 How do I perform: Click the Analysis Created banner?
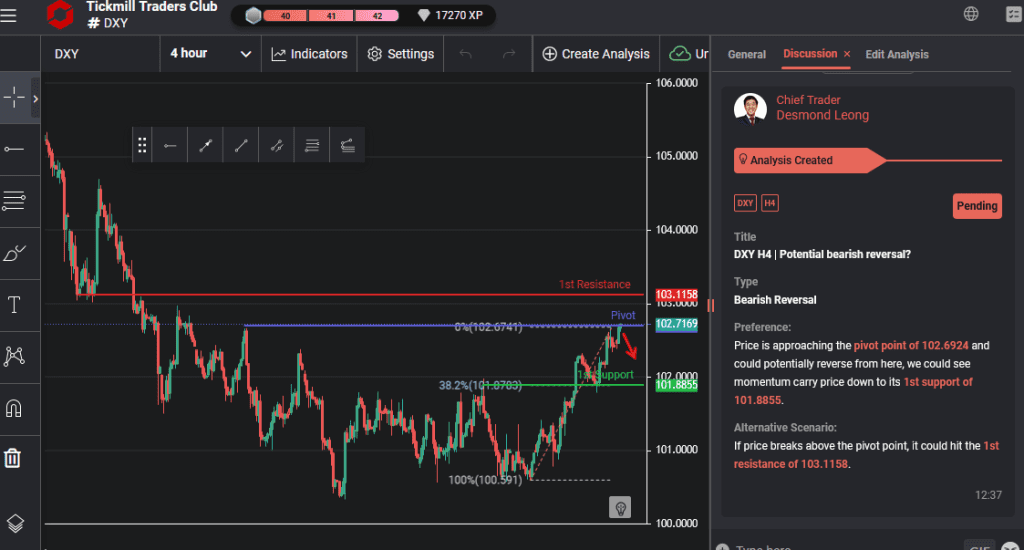(x=808, y=160)
